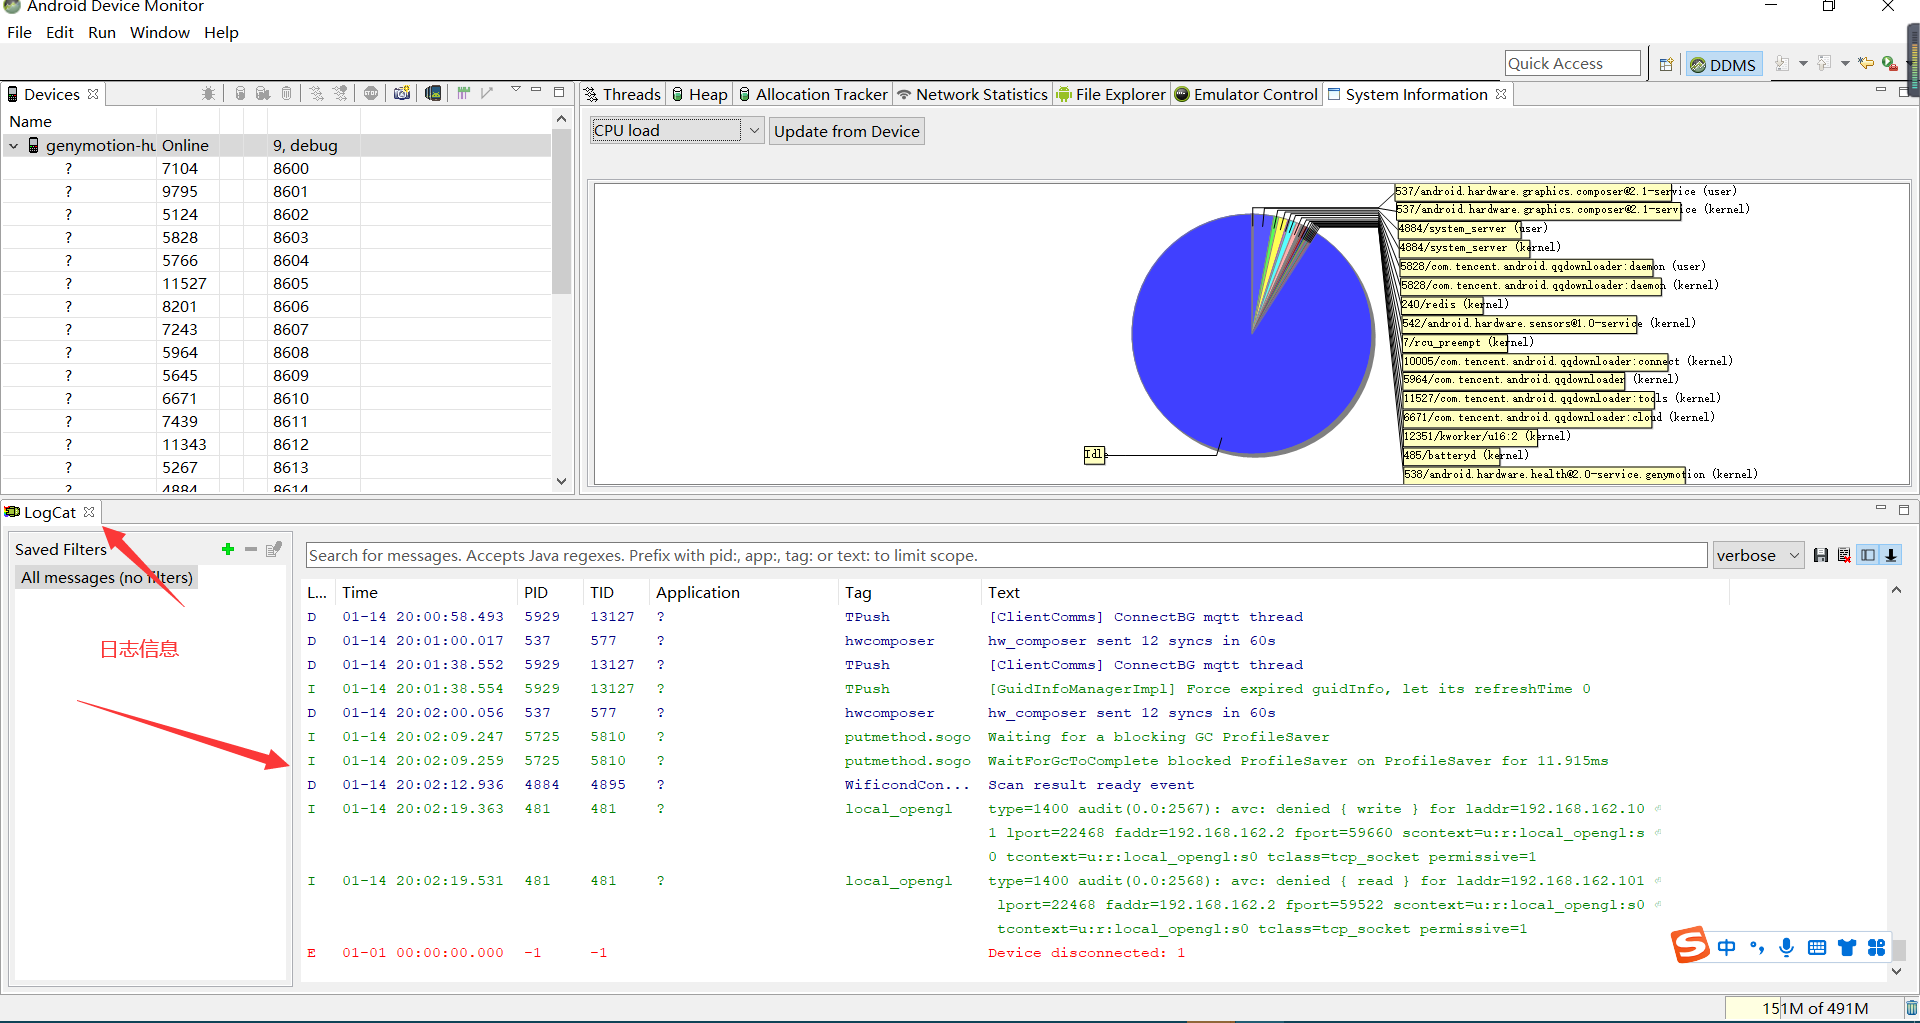Switch to the File Explorer tab

(x=1111, y=94)
